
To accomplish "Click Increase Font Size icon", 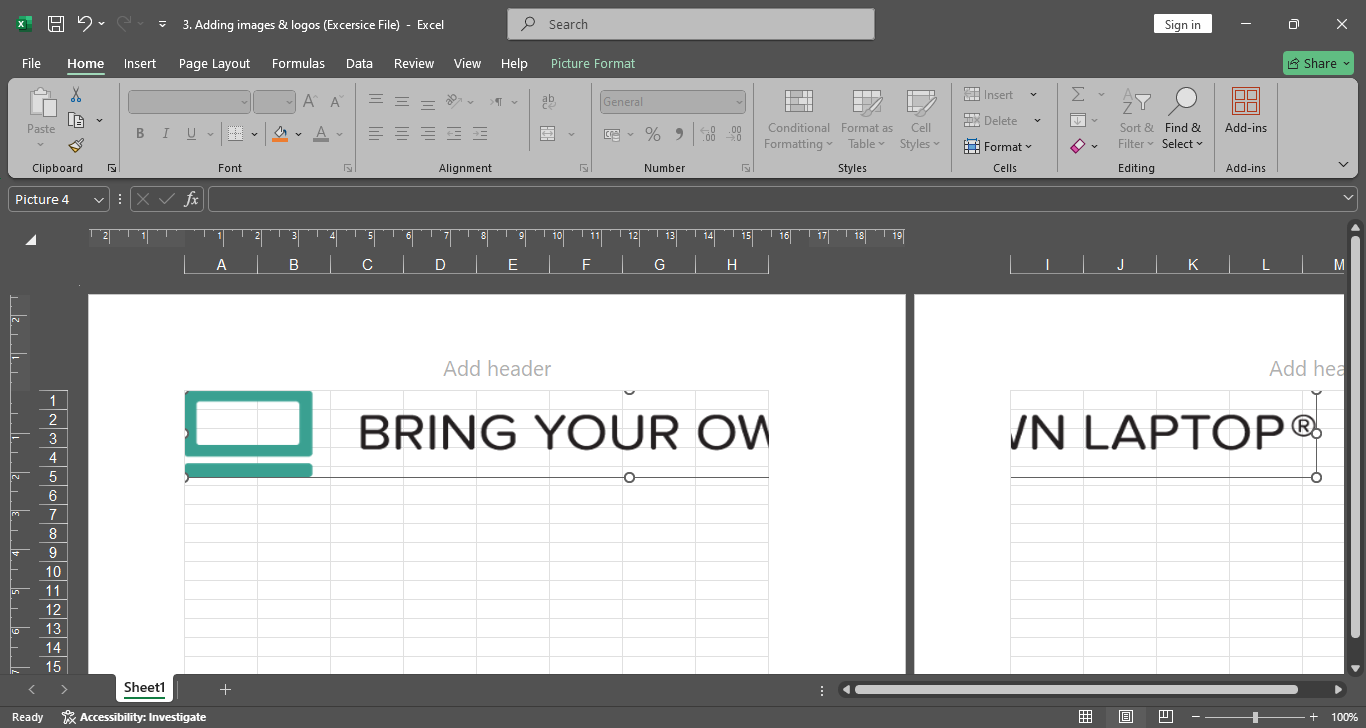I will coord(310,101).
